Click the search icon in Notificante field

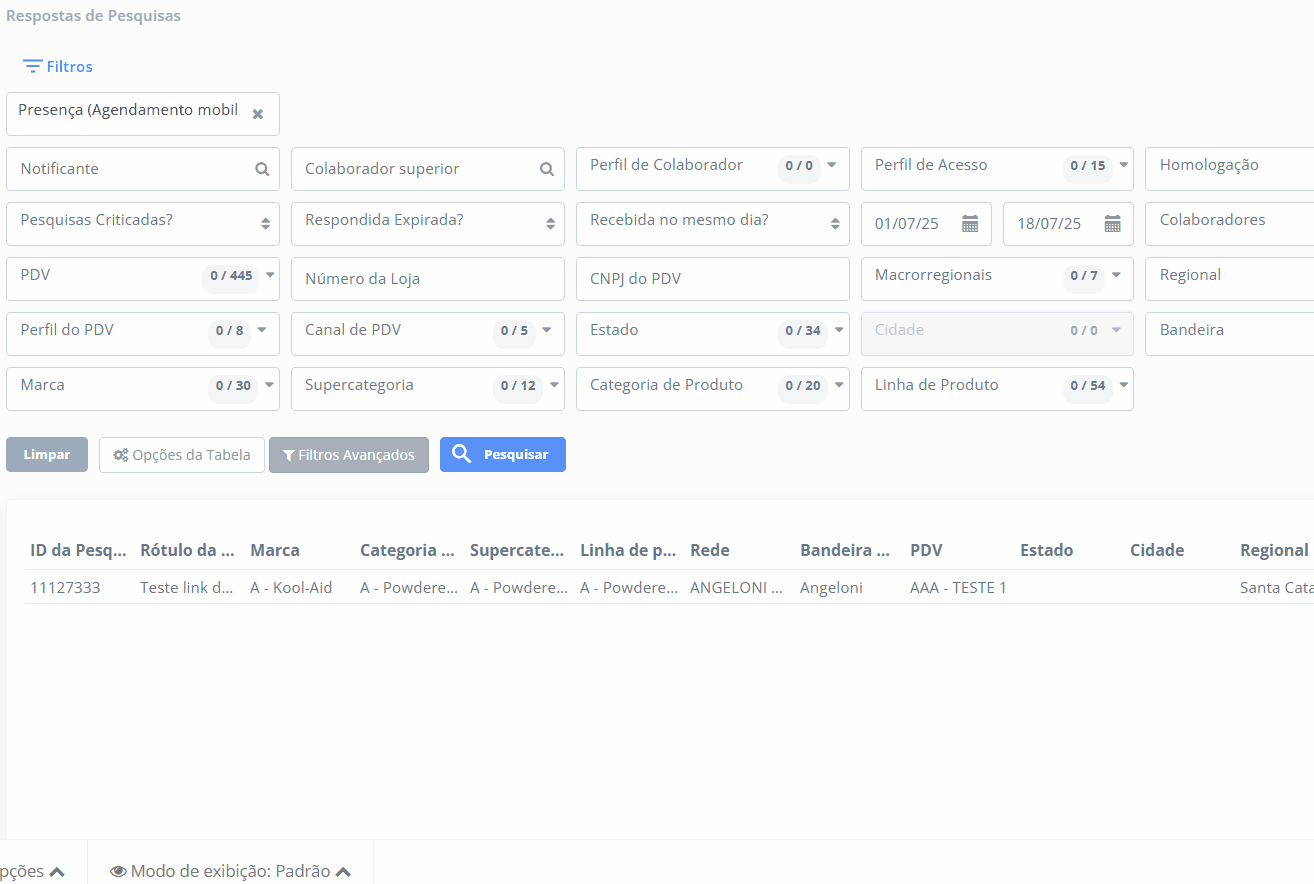pyautogui.click(x=262, y=170)
